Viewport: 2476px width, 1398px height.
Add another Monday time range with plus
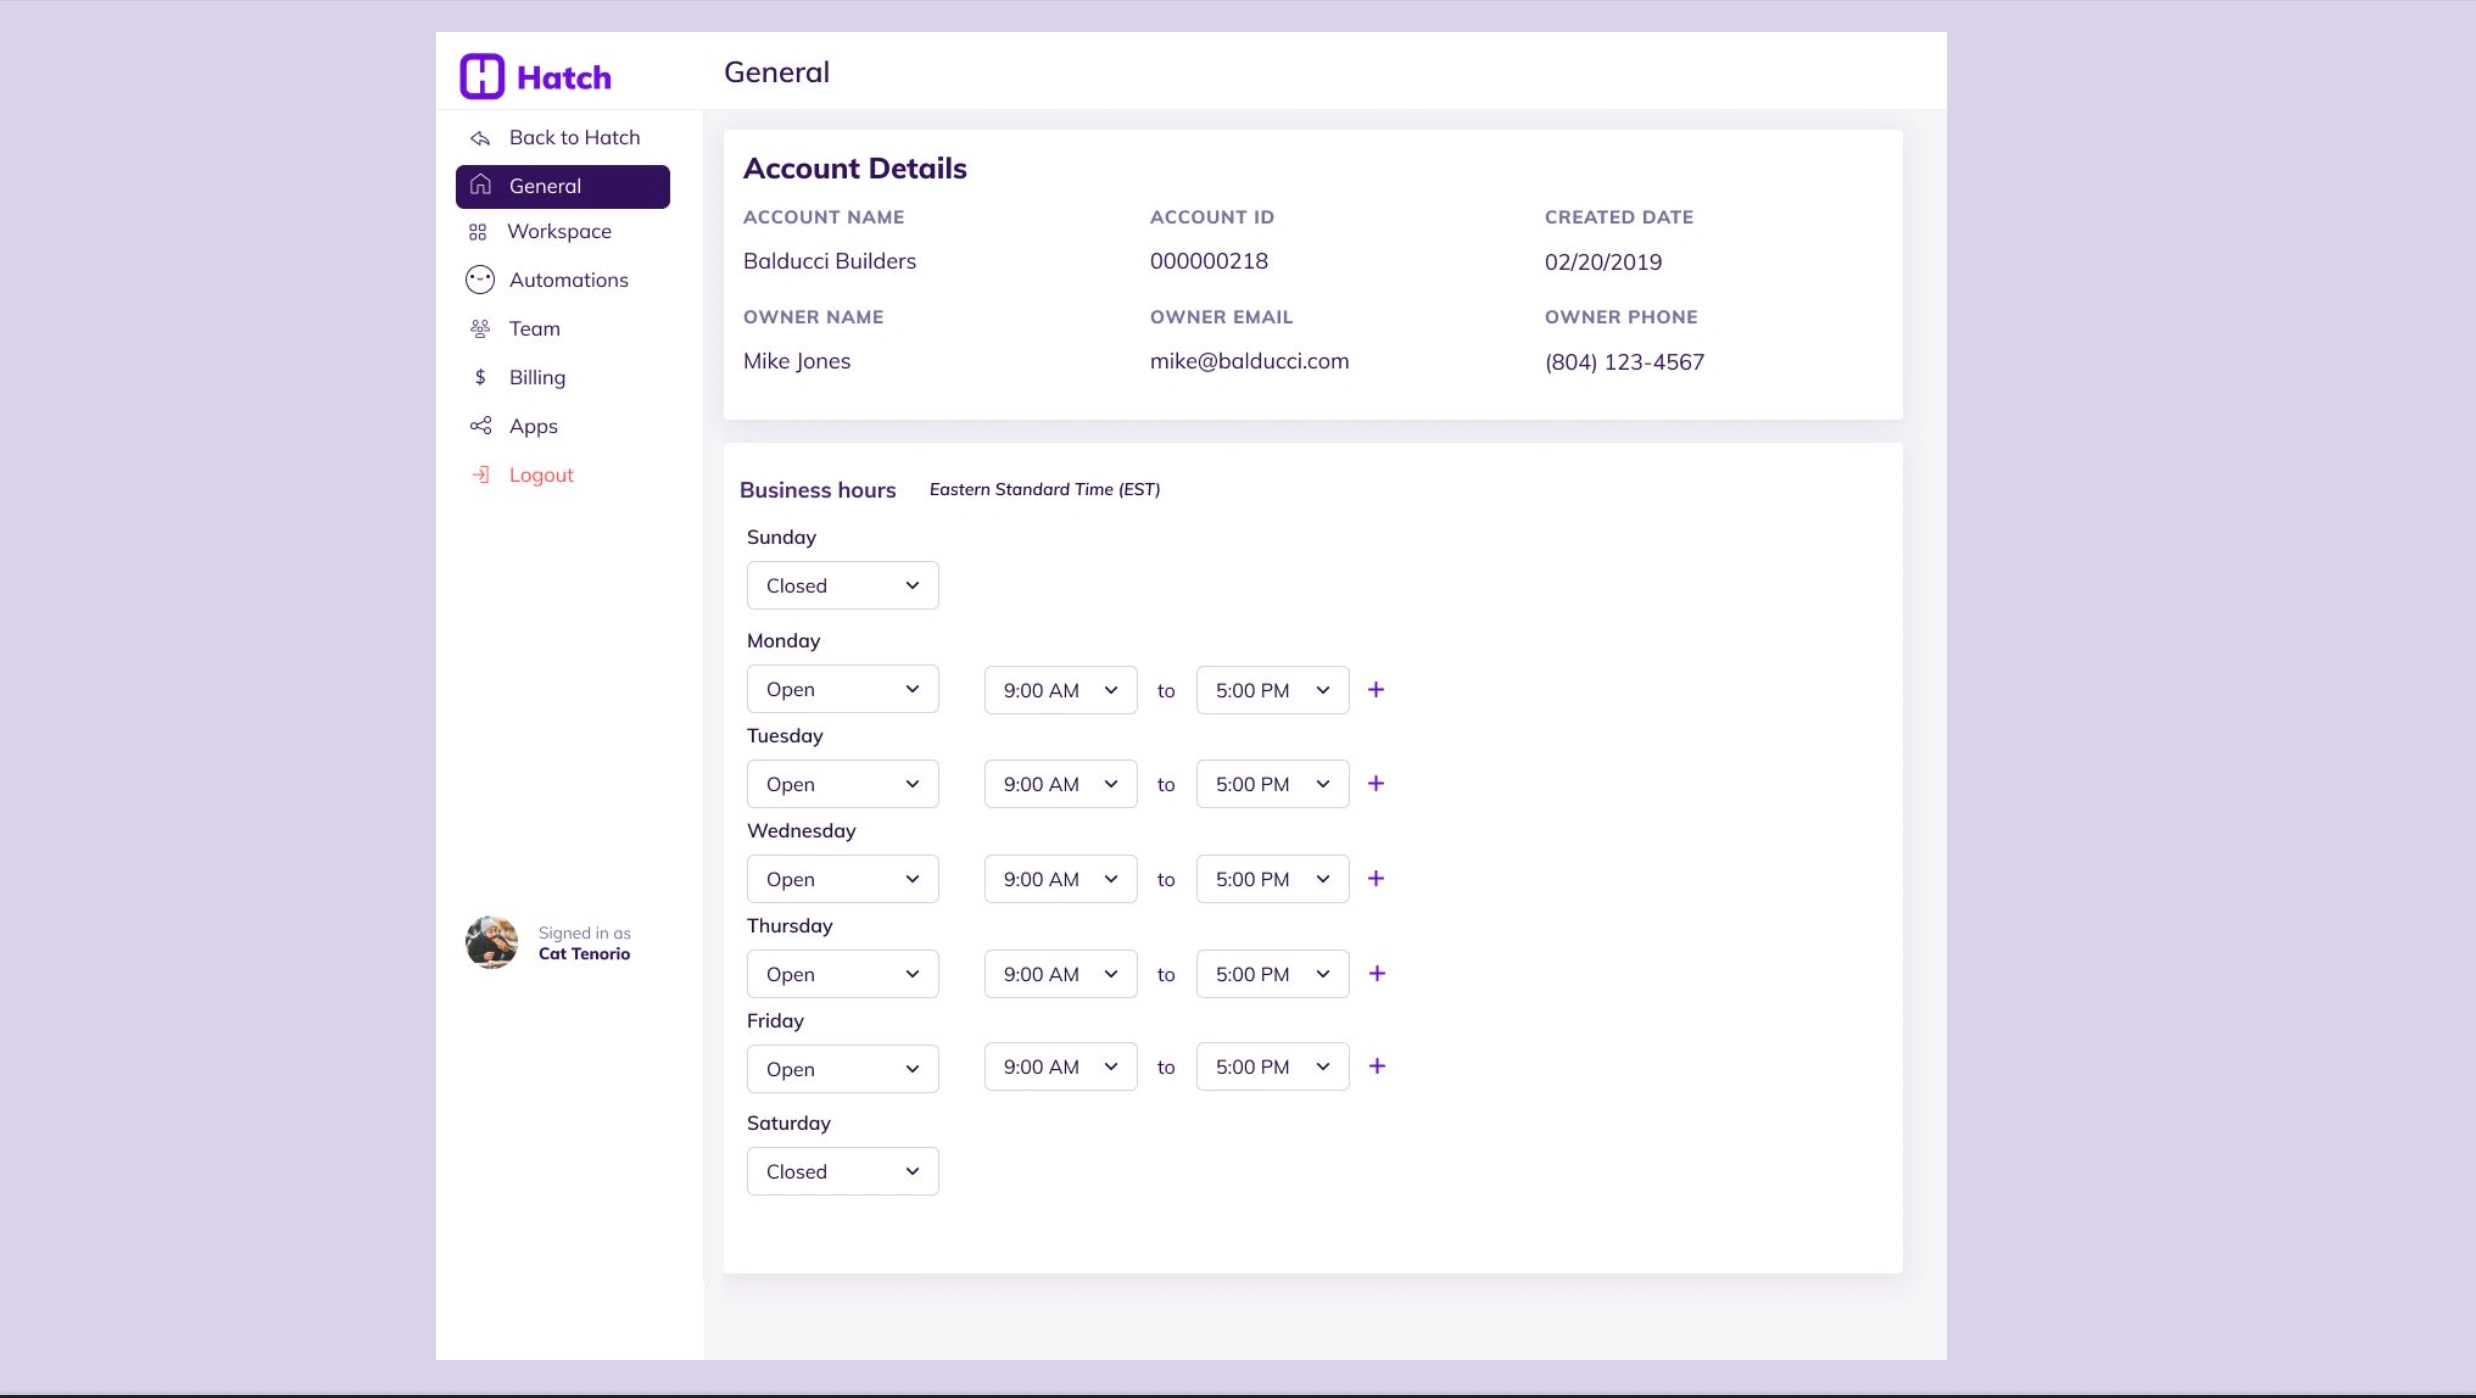[1376, 690]
